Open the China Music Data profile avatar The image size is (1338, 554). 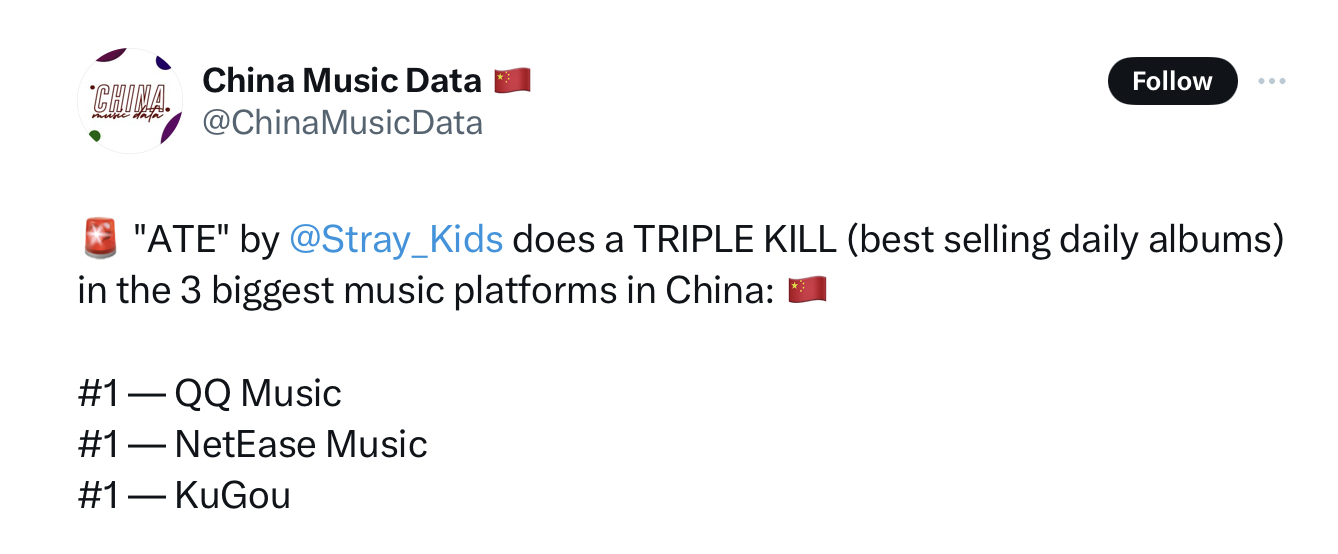point(130,101)
